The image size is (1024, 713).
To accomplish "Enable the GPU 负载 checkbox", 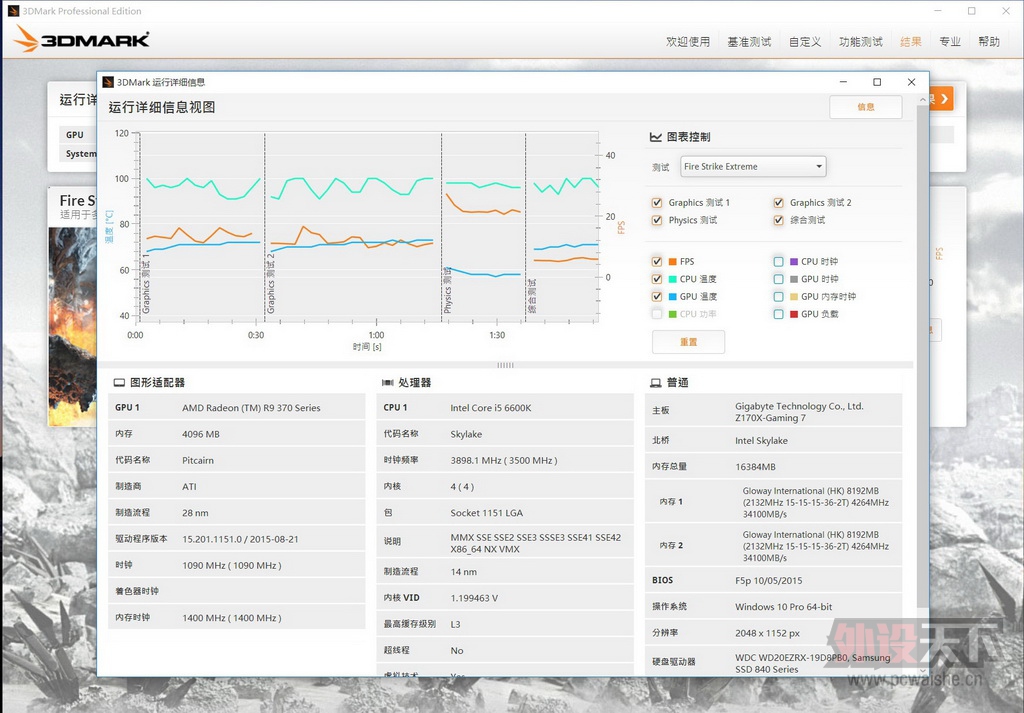I will pos(778,314).
